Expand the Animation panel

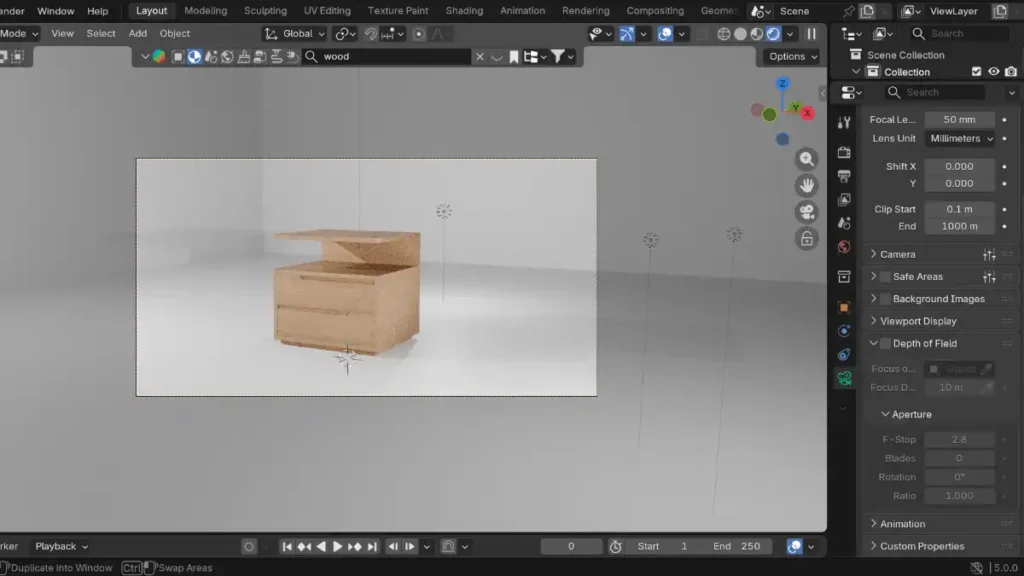coord(902,524)
